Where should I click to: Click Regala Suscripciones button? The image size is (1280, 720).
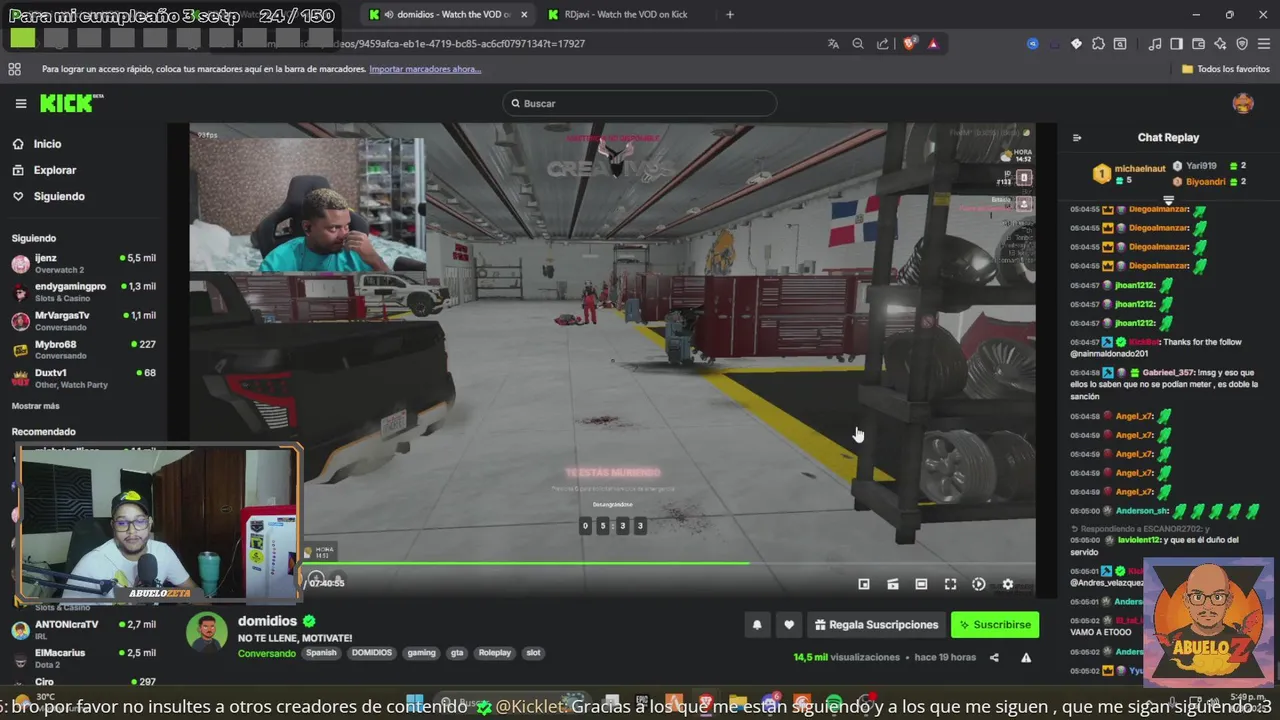[876, 625]
